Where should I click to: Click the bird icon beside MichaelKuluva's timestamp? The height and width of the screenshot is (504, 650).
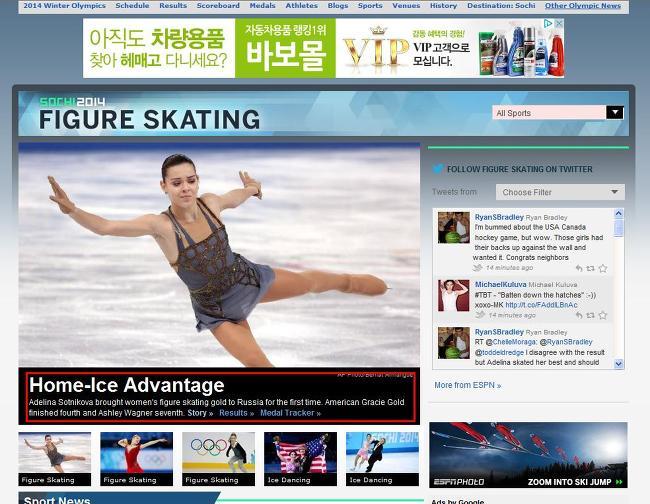[x=480, y=315]
